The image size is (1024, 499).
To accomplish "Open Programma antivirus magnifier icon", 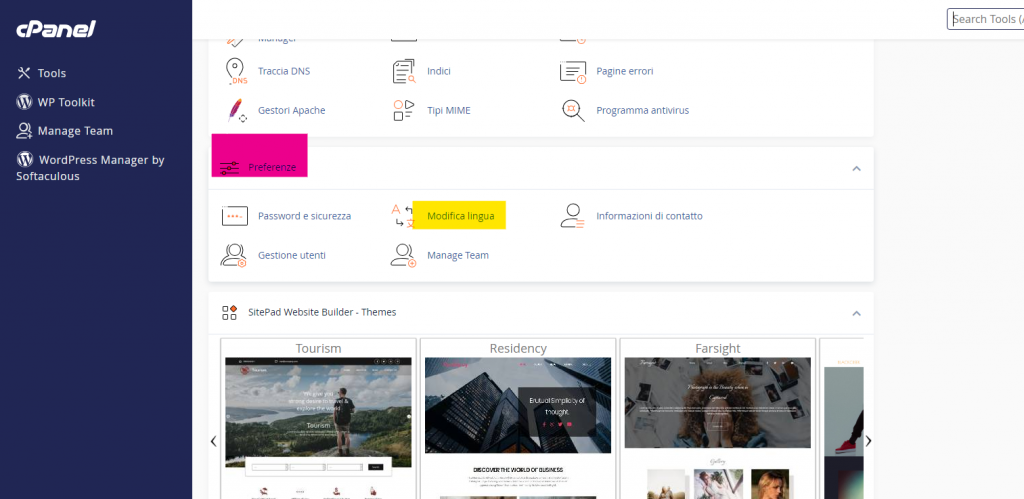I will point(573,110).
